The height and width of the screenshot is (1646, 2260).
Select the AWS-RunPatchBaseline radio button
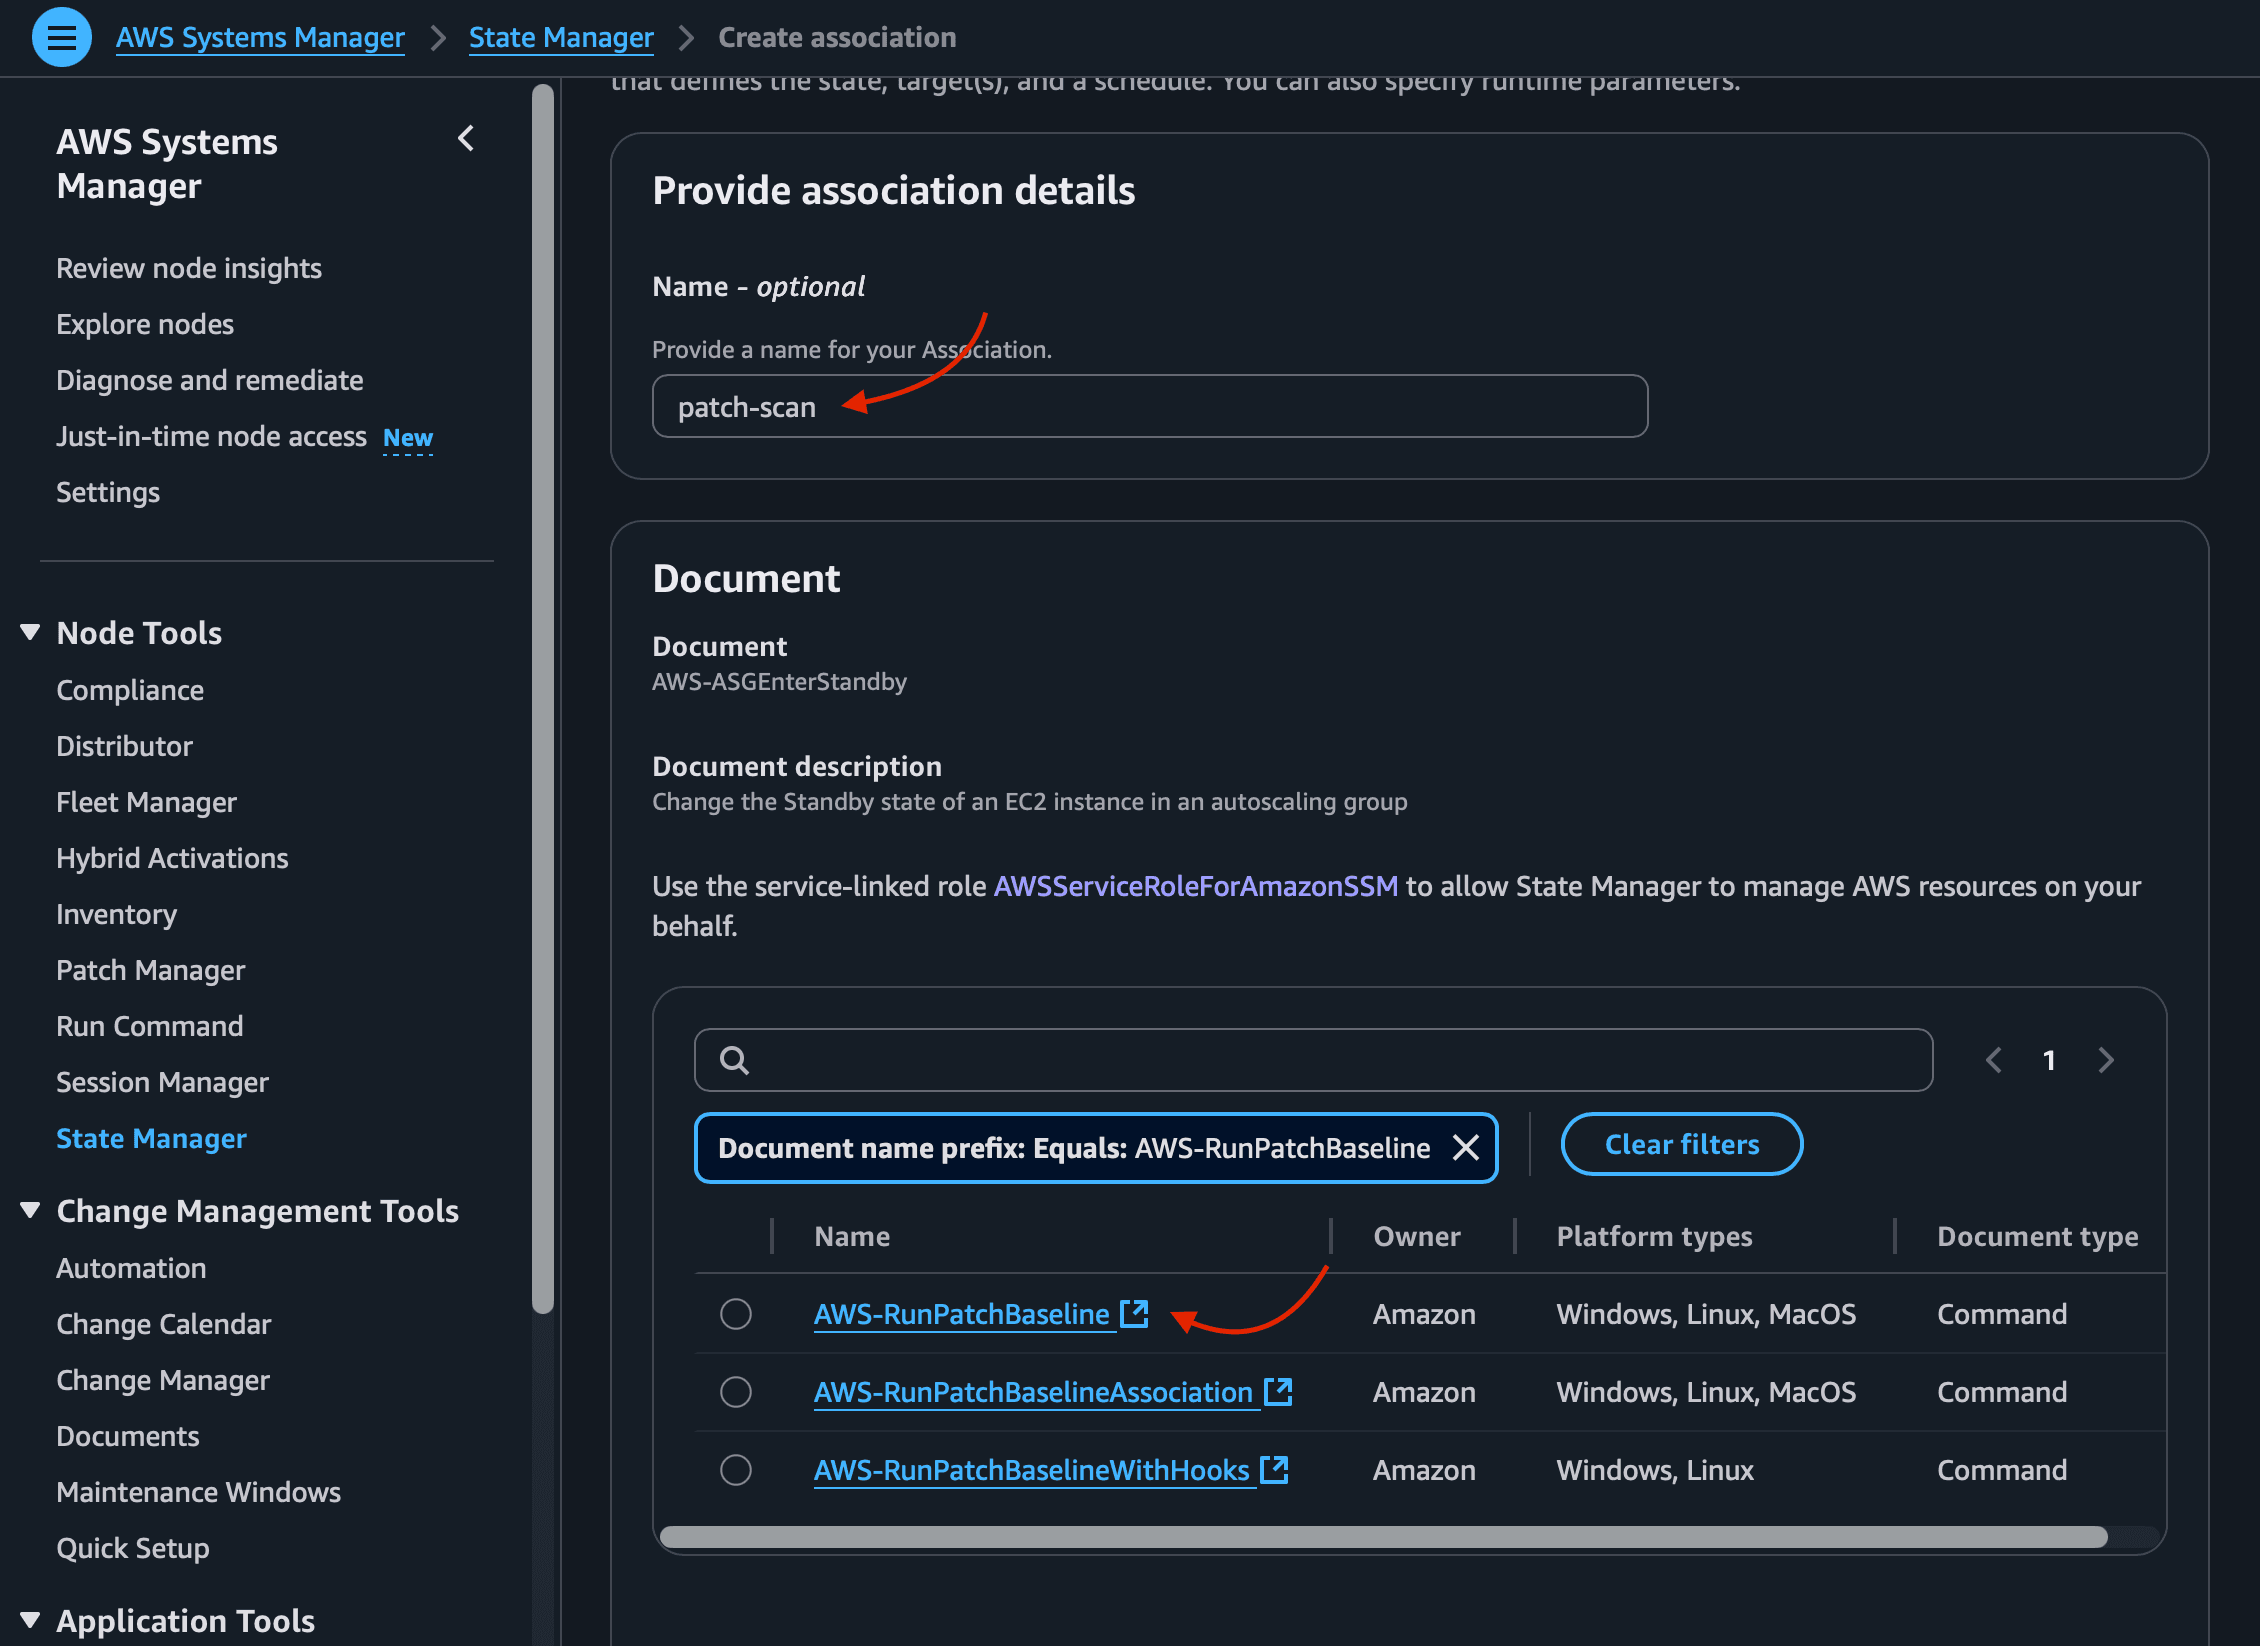(736, 1314)
